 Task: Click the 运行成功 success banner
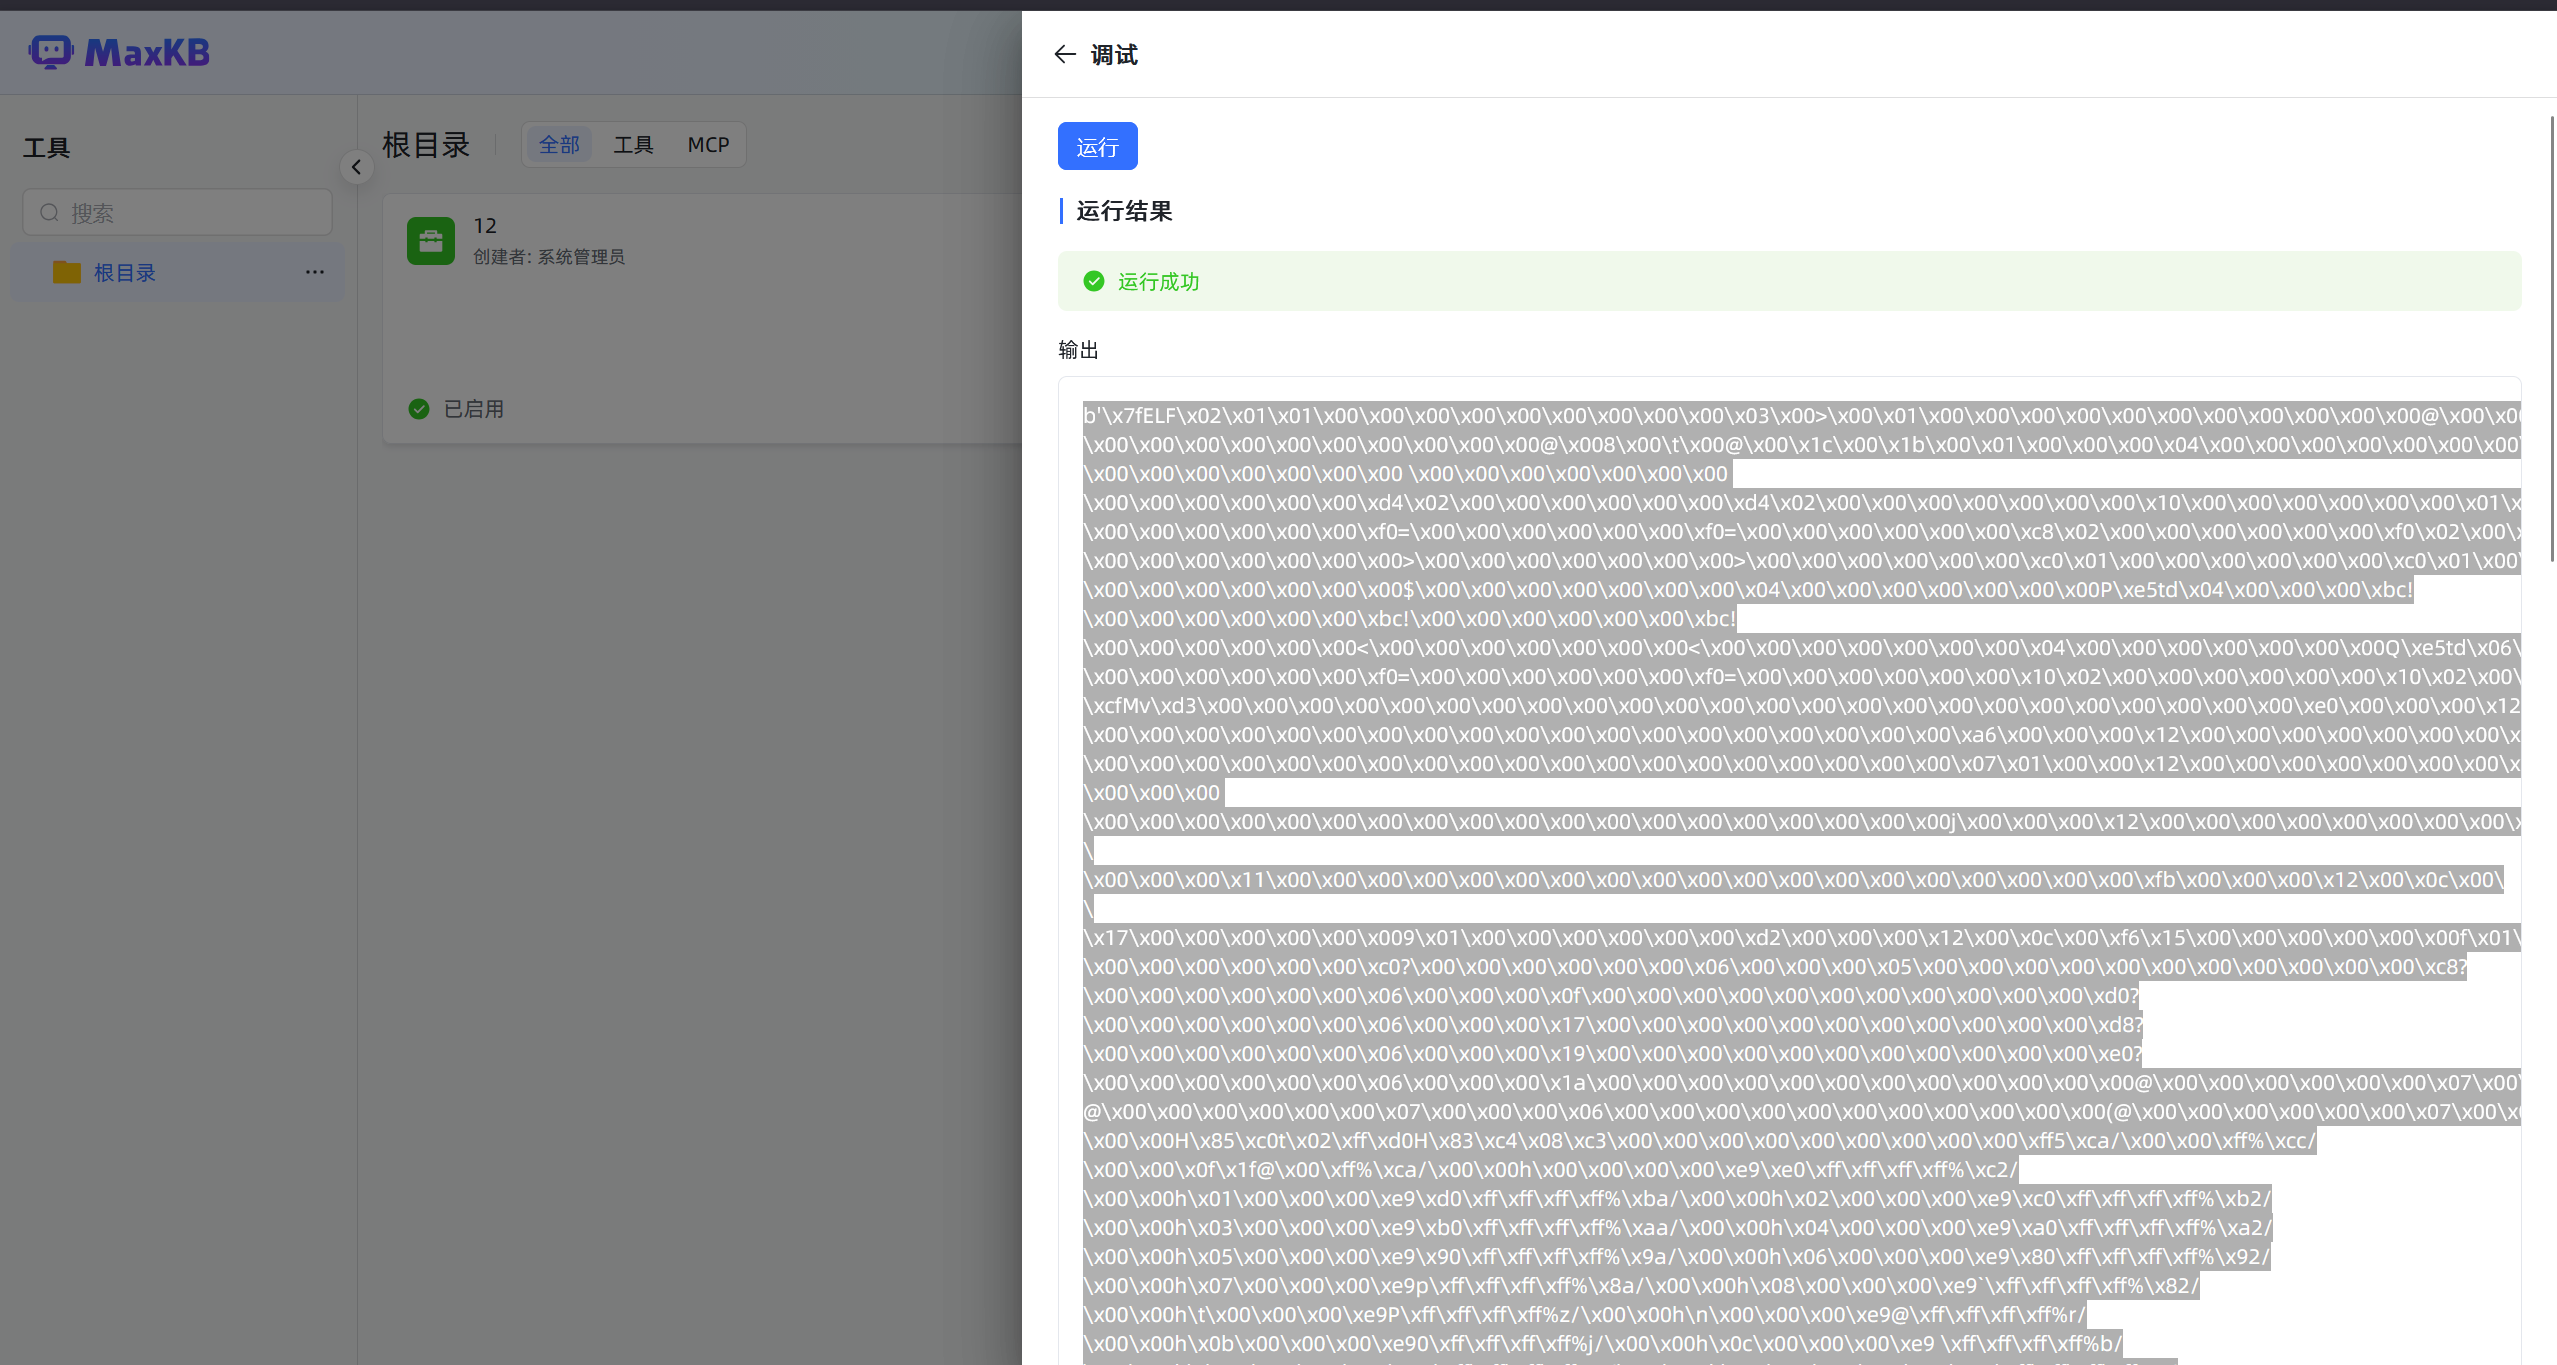[x=1788, y=281]
